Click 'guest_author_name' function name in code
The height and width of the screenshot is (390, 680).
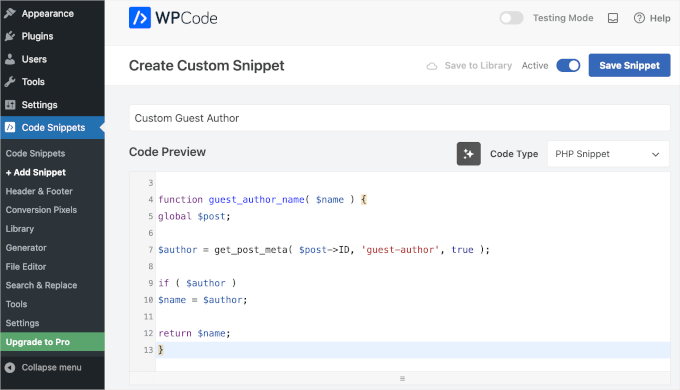pos(256,200)
